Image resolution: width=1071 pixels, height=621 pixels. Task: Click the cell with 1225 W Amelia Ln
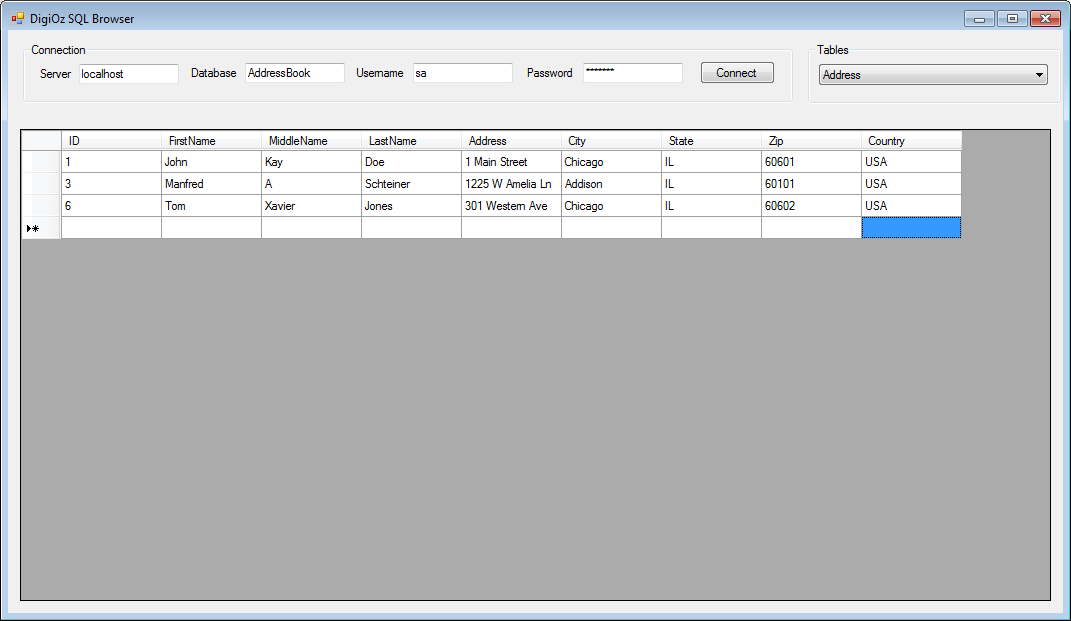pyautogui.click(x=511, y=184)
